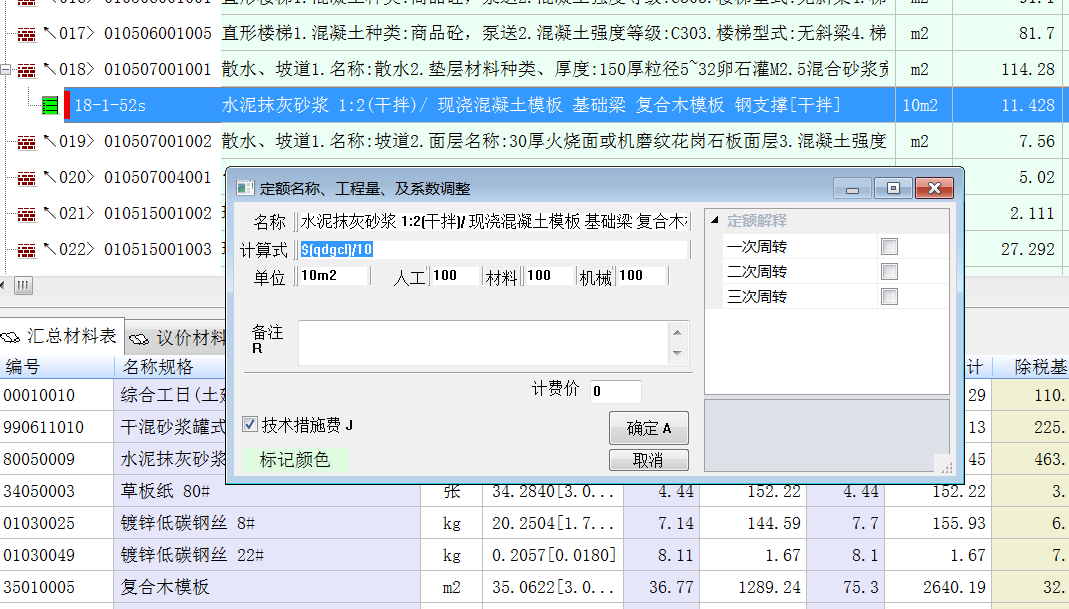Open the 标记颜色 color swatch
This screenshot has height=609, width=1069.
(295, 460)
